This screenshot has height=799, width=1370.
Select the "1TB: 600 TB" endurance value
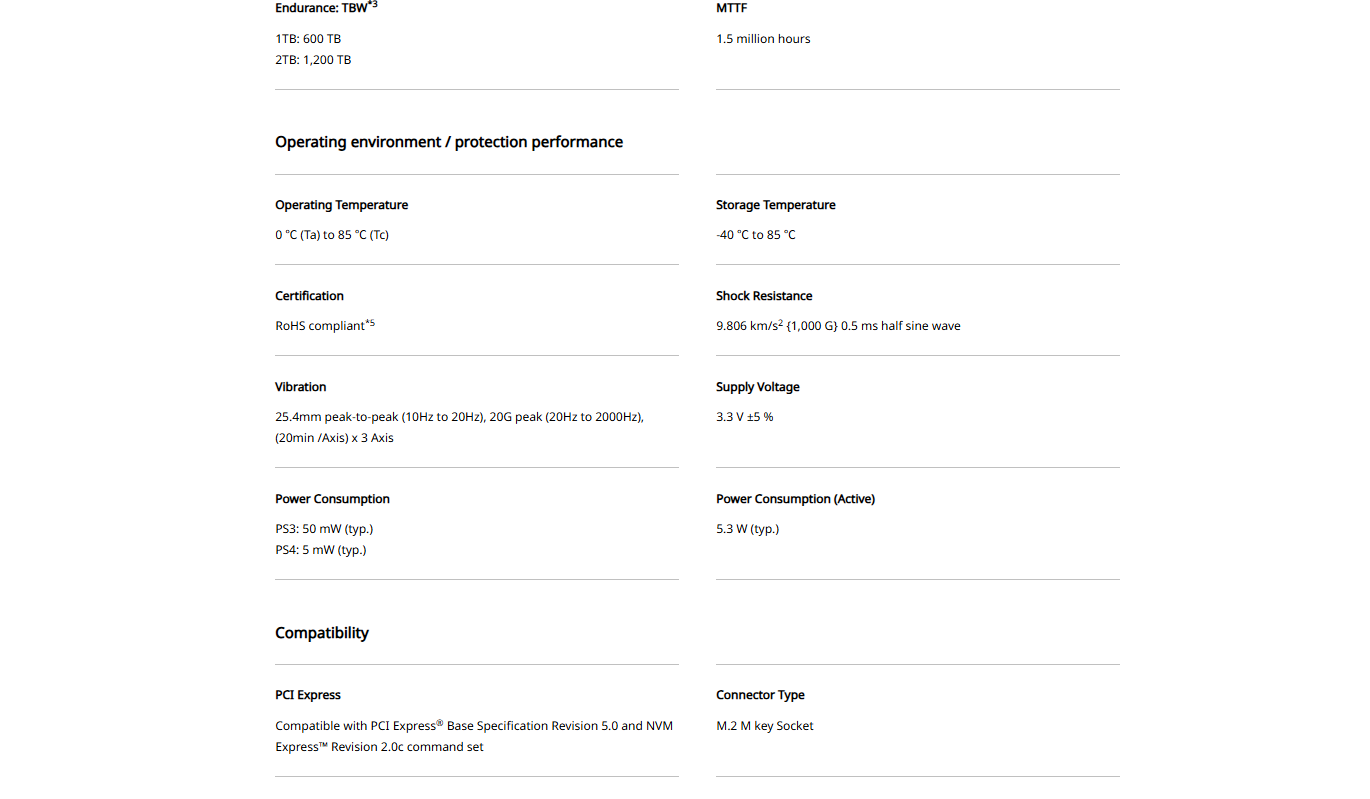click(x=308, y=39)
